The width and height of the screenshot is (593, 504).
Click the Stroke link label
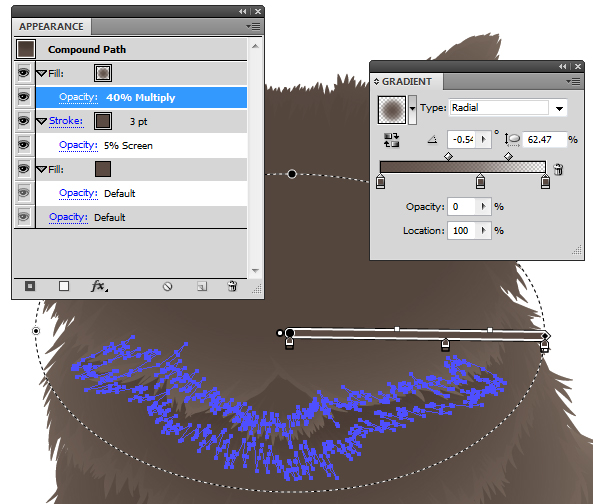tap(66, 121)
